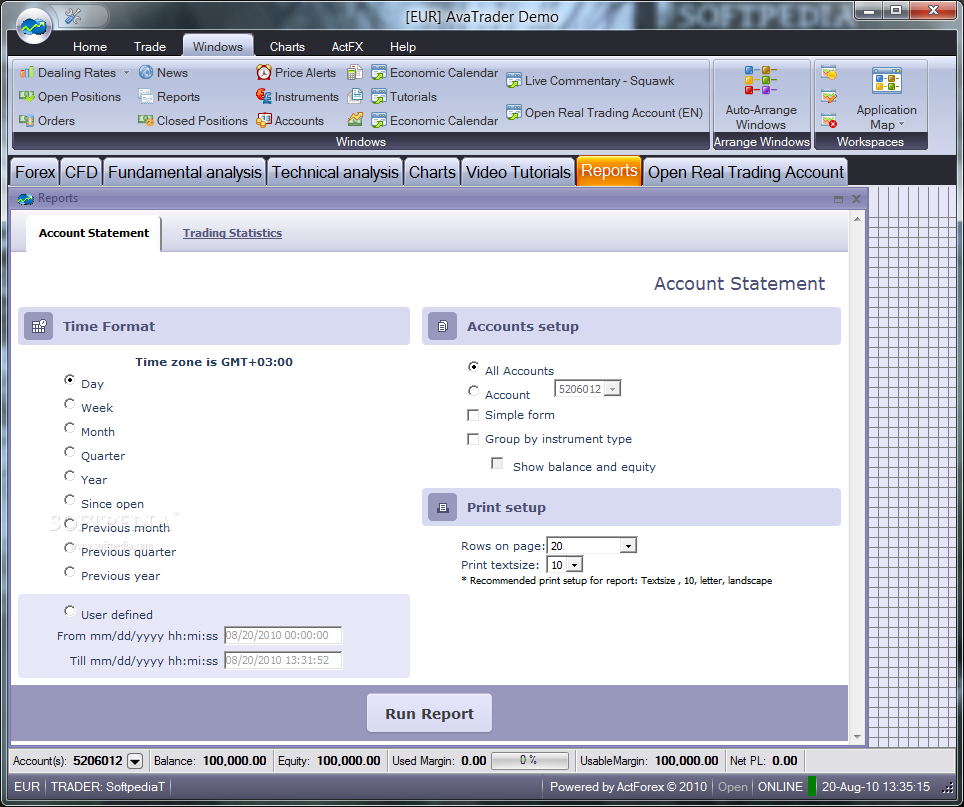Viewport: 964px width, 807px height.
Task: Click the unlabeled document pages icon in ribbon
Action: pos(355,96)
